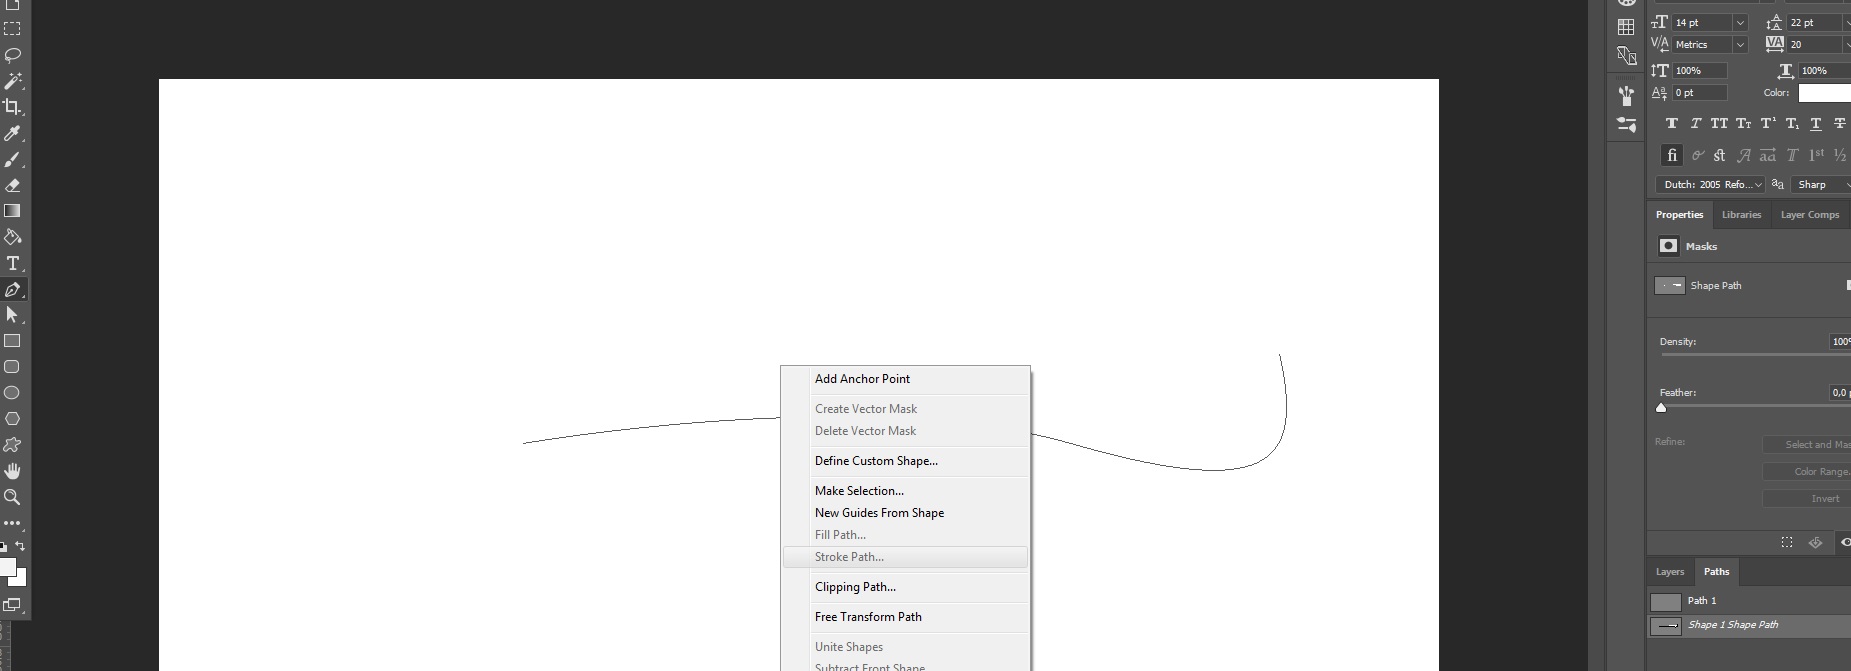Open the text Color white swatch
Screen dimensions: 1851x671
[1824, 93]
